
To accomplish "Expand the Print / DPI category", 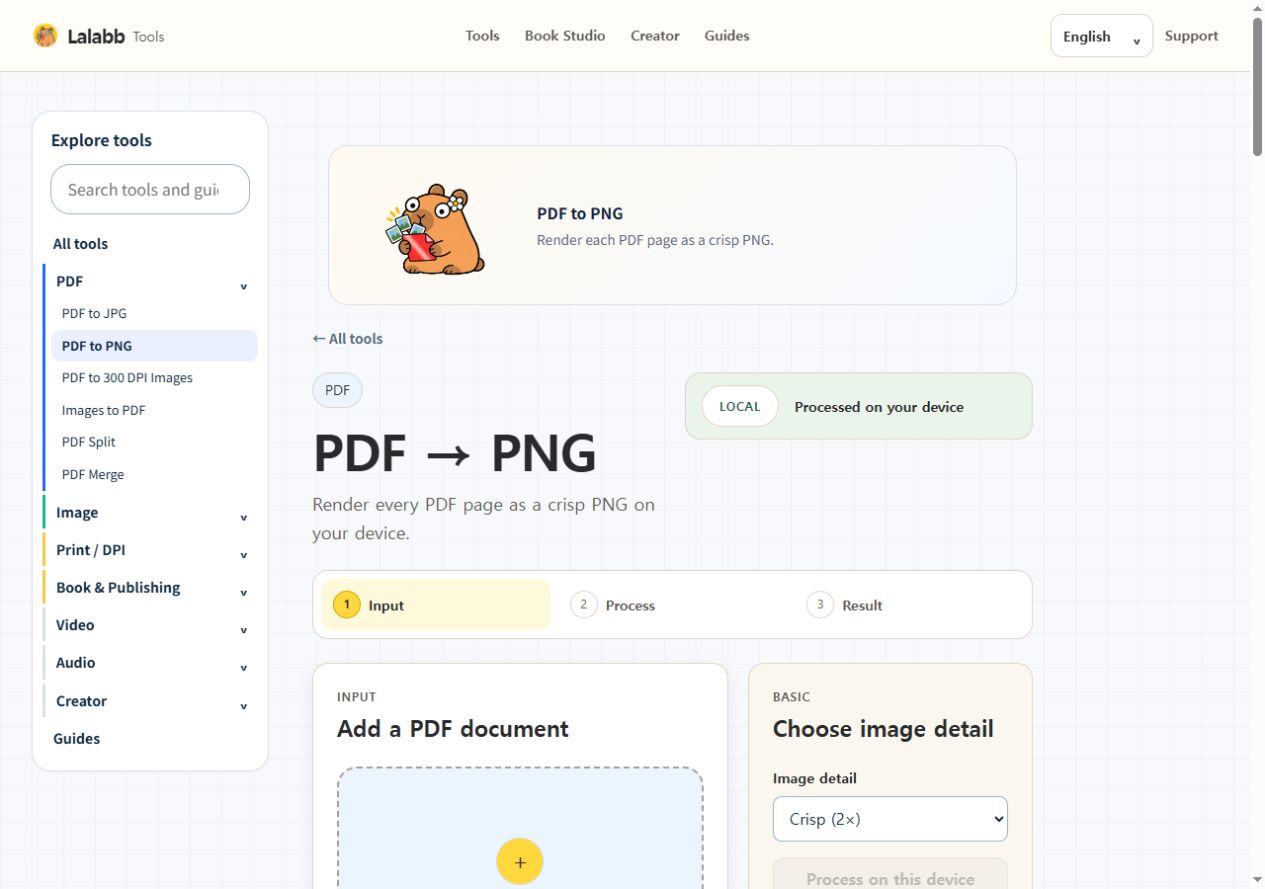I will [150, 550].
